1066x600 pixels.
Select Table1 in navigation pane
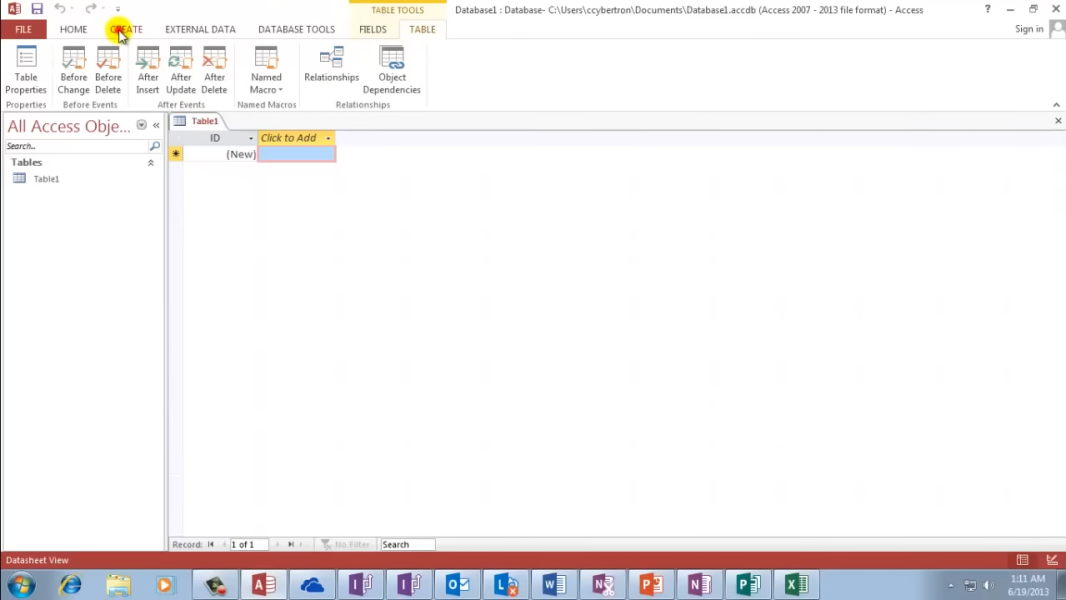pyautogui.click(x=46, y=179)
